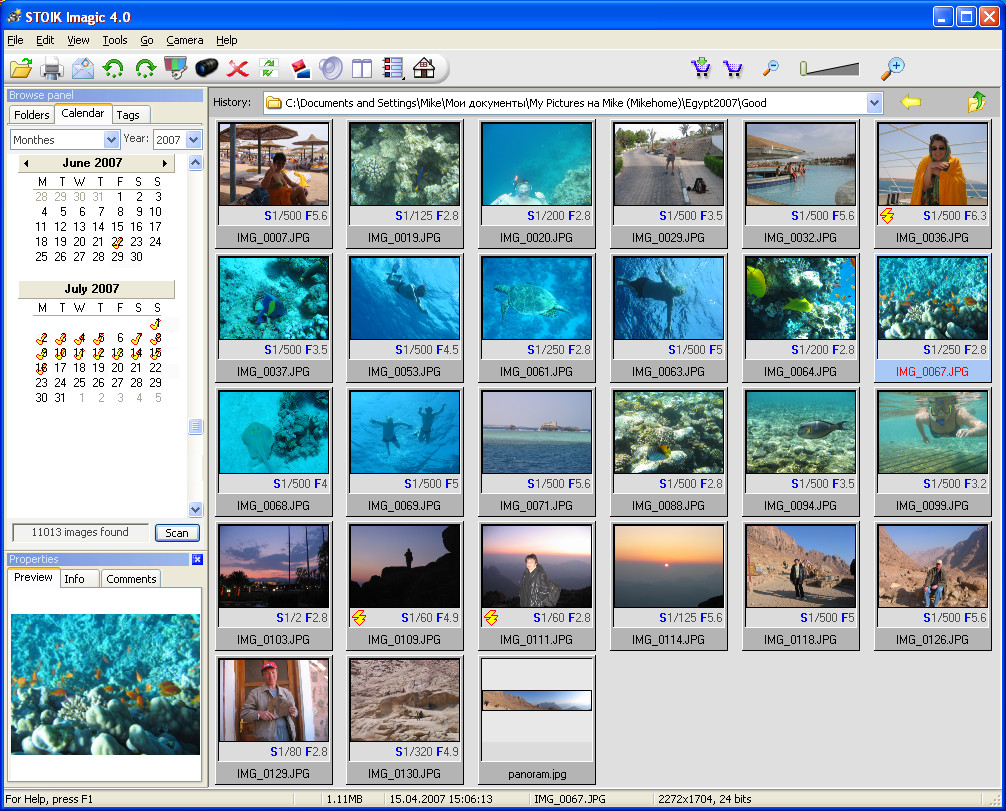1006x811 pixels.
Task: Click the IMG_0067.JPG red file name
Action: [x=932, y=371]
